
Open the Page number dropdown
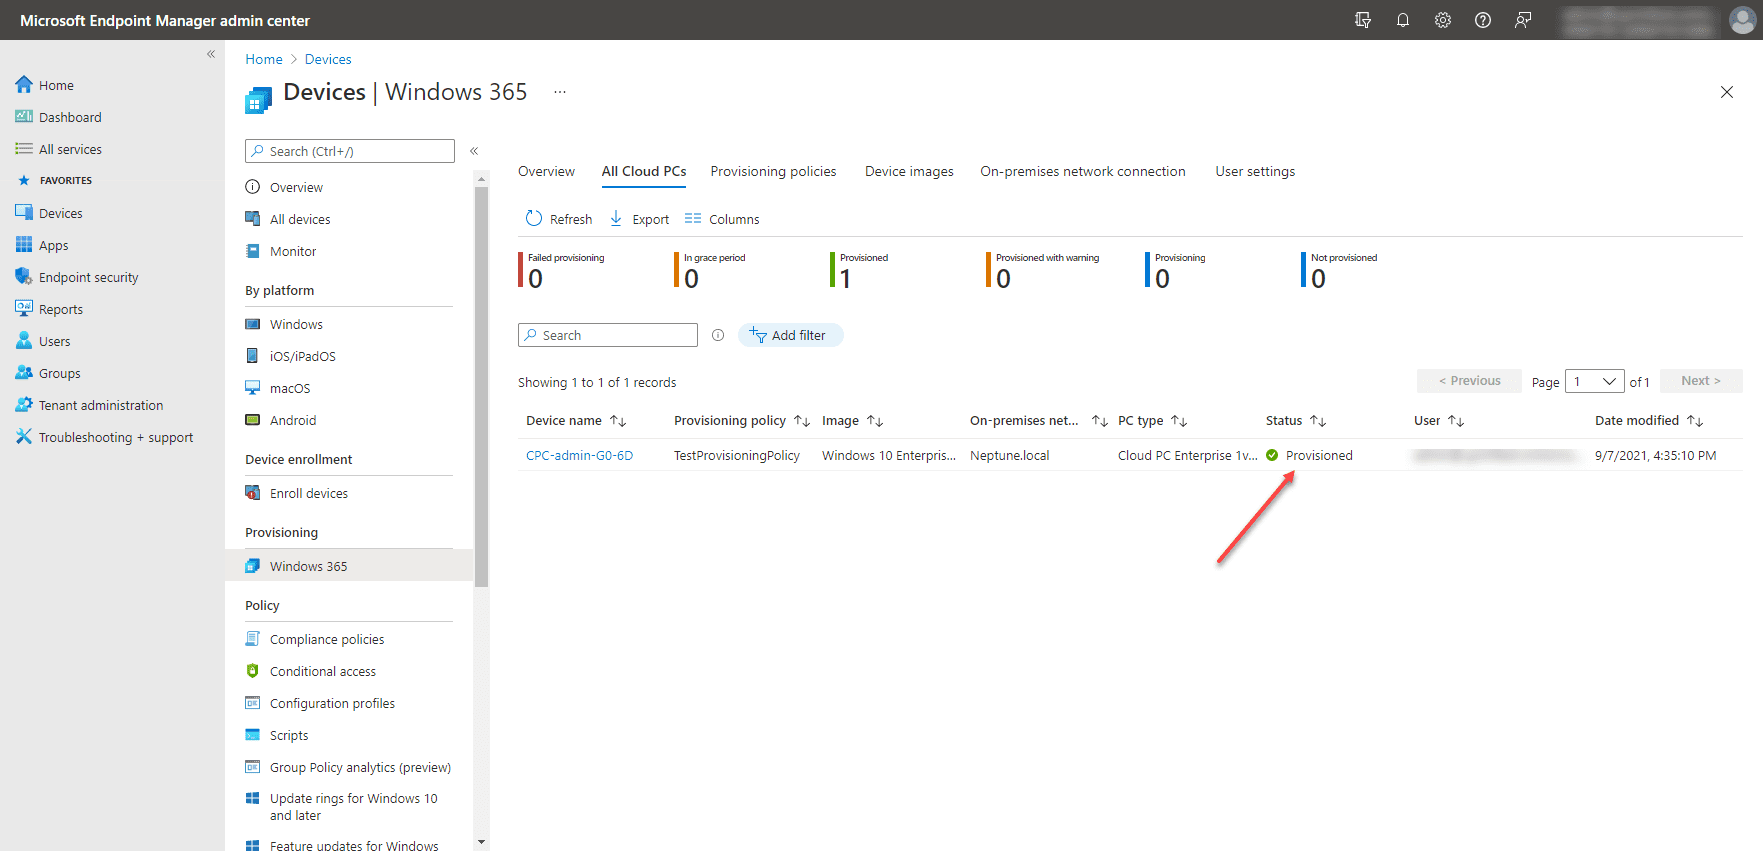tap(1595, 381)
